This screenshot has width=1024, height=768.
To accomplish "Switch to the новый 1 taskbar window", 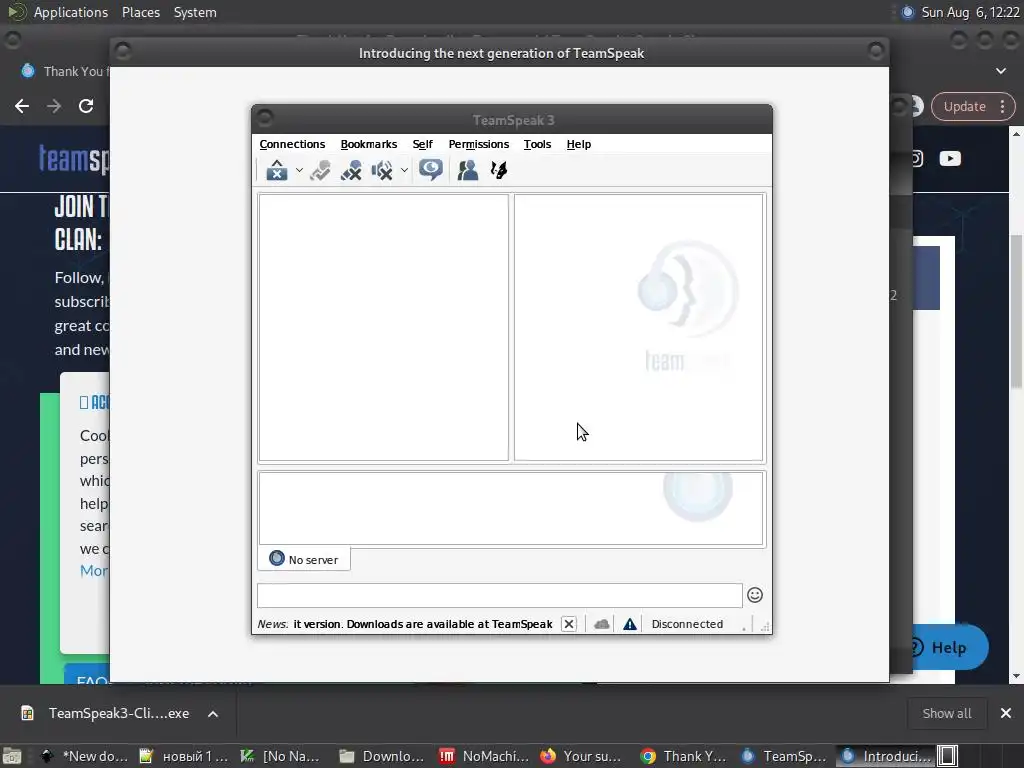I will pyautogui.click(x=184, y=756).
